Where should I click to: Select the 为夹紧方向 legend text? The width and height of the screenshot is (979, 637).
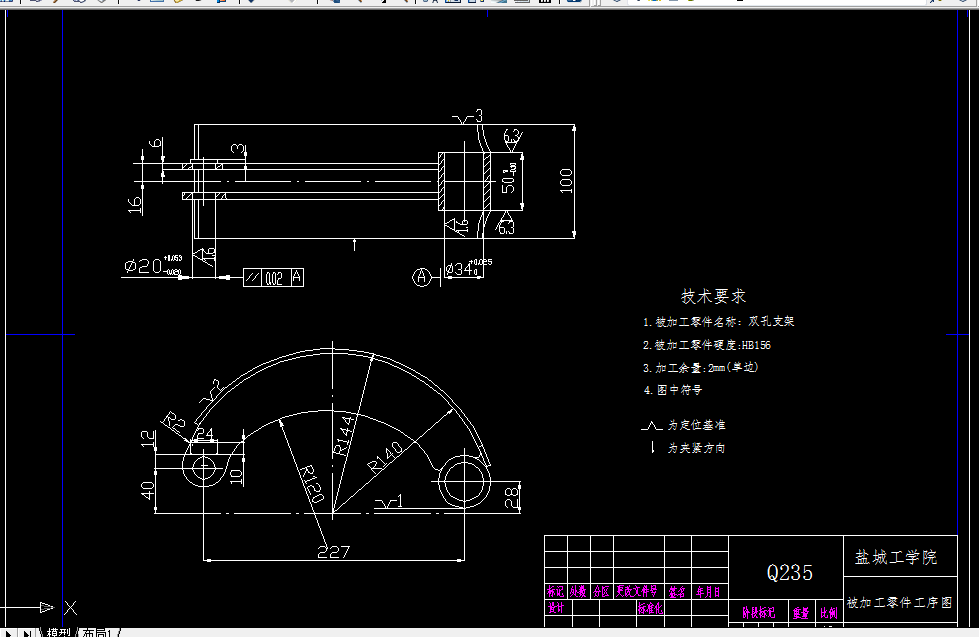click(696, 448)
